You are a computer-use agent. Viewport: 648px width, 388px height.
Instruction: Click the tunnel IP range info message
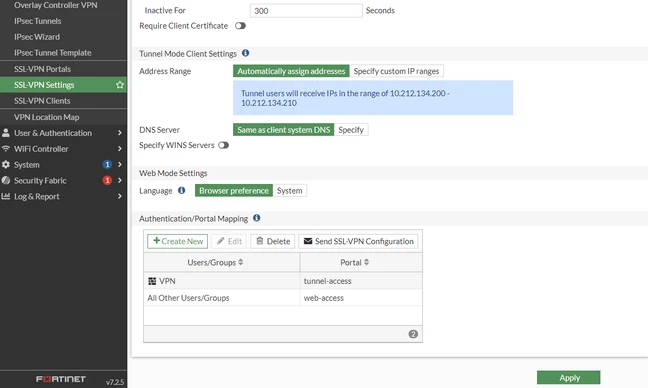pos(373,98)
